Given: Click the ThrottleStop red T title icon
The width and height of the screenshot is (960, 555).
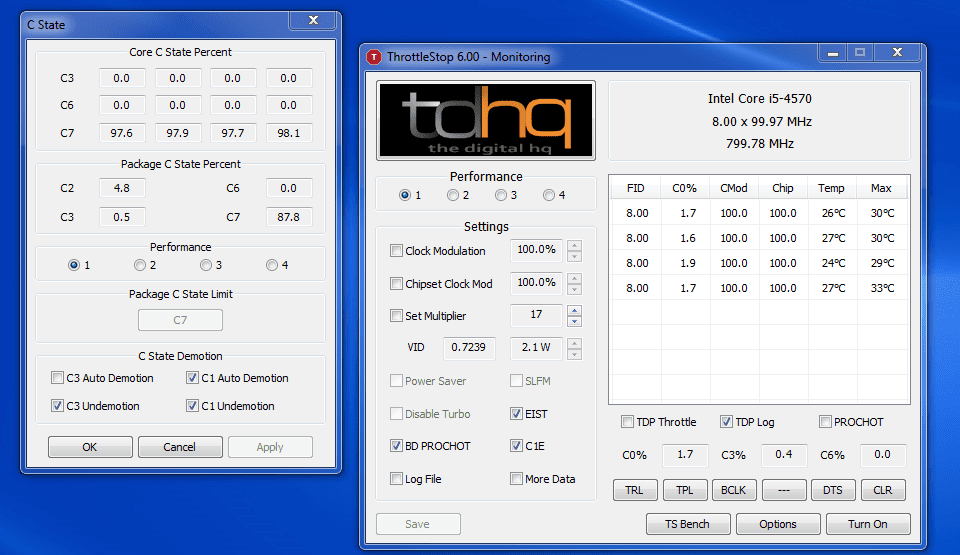Looking at the screenshot, I should coord(373,57).
